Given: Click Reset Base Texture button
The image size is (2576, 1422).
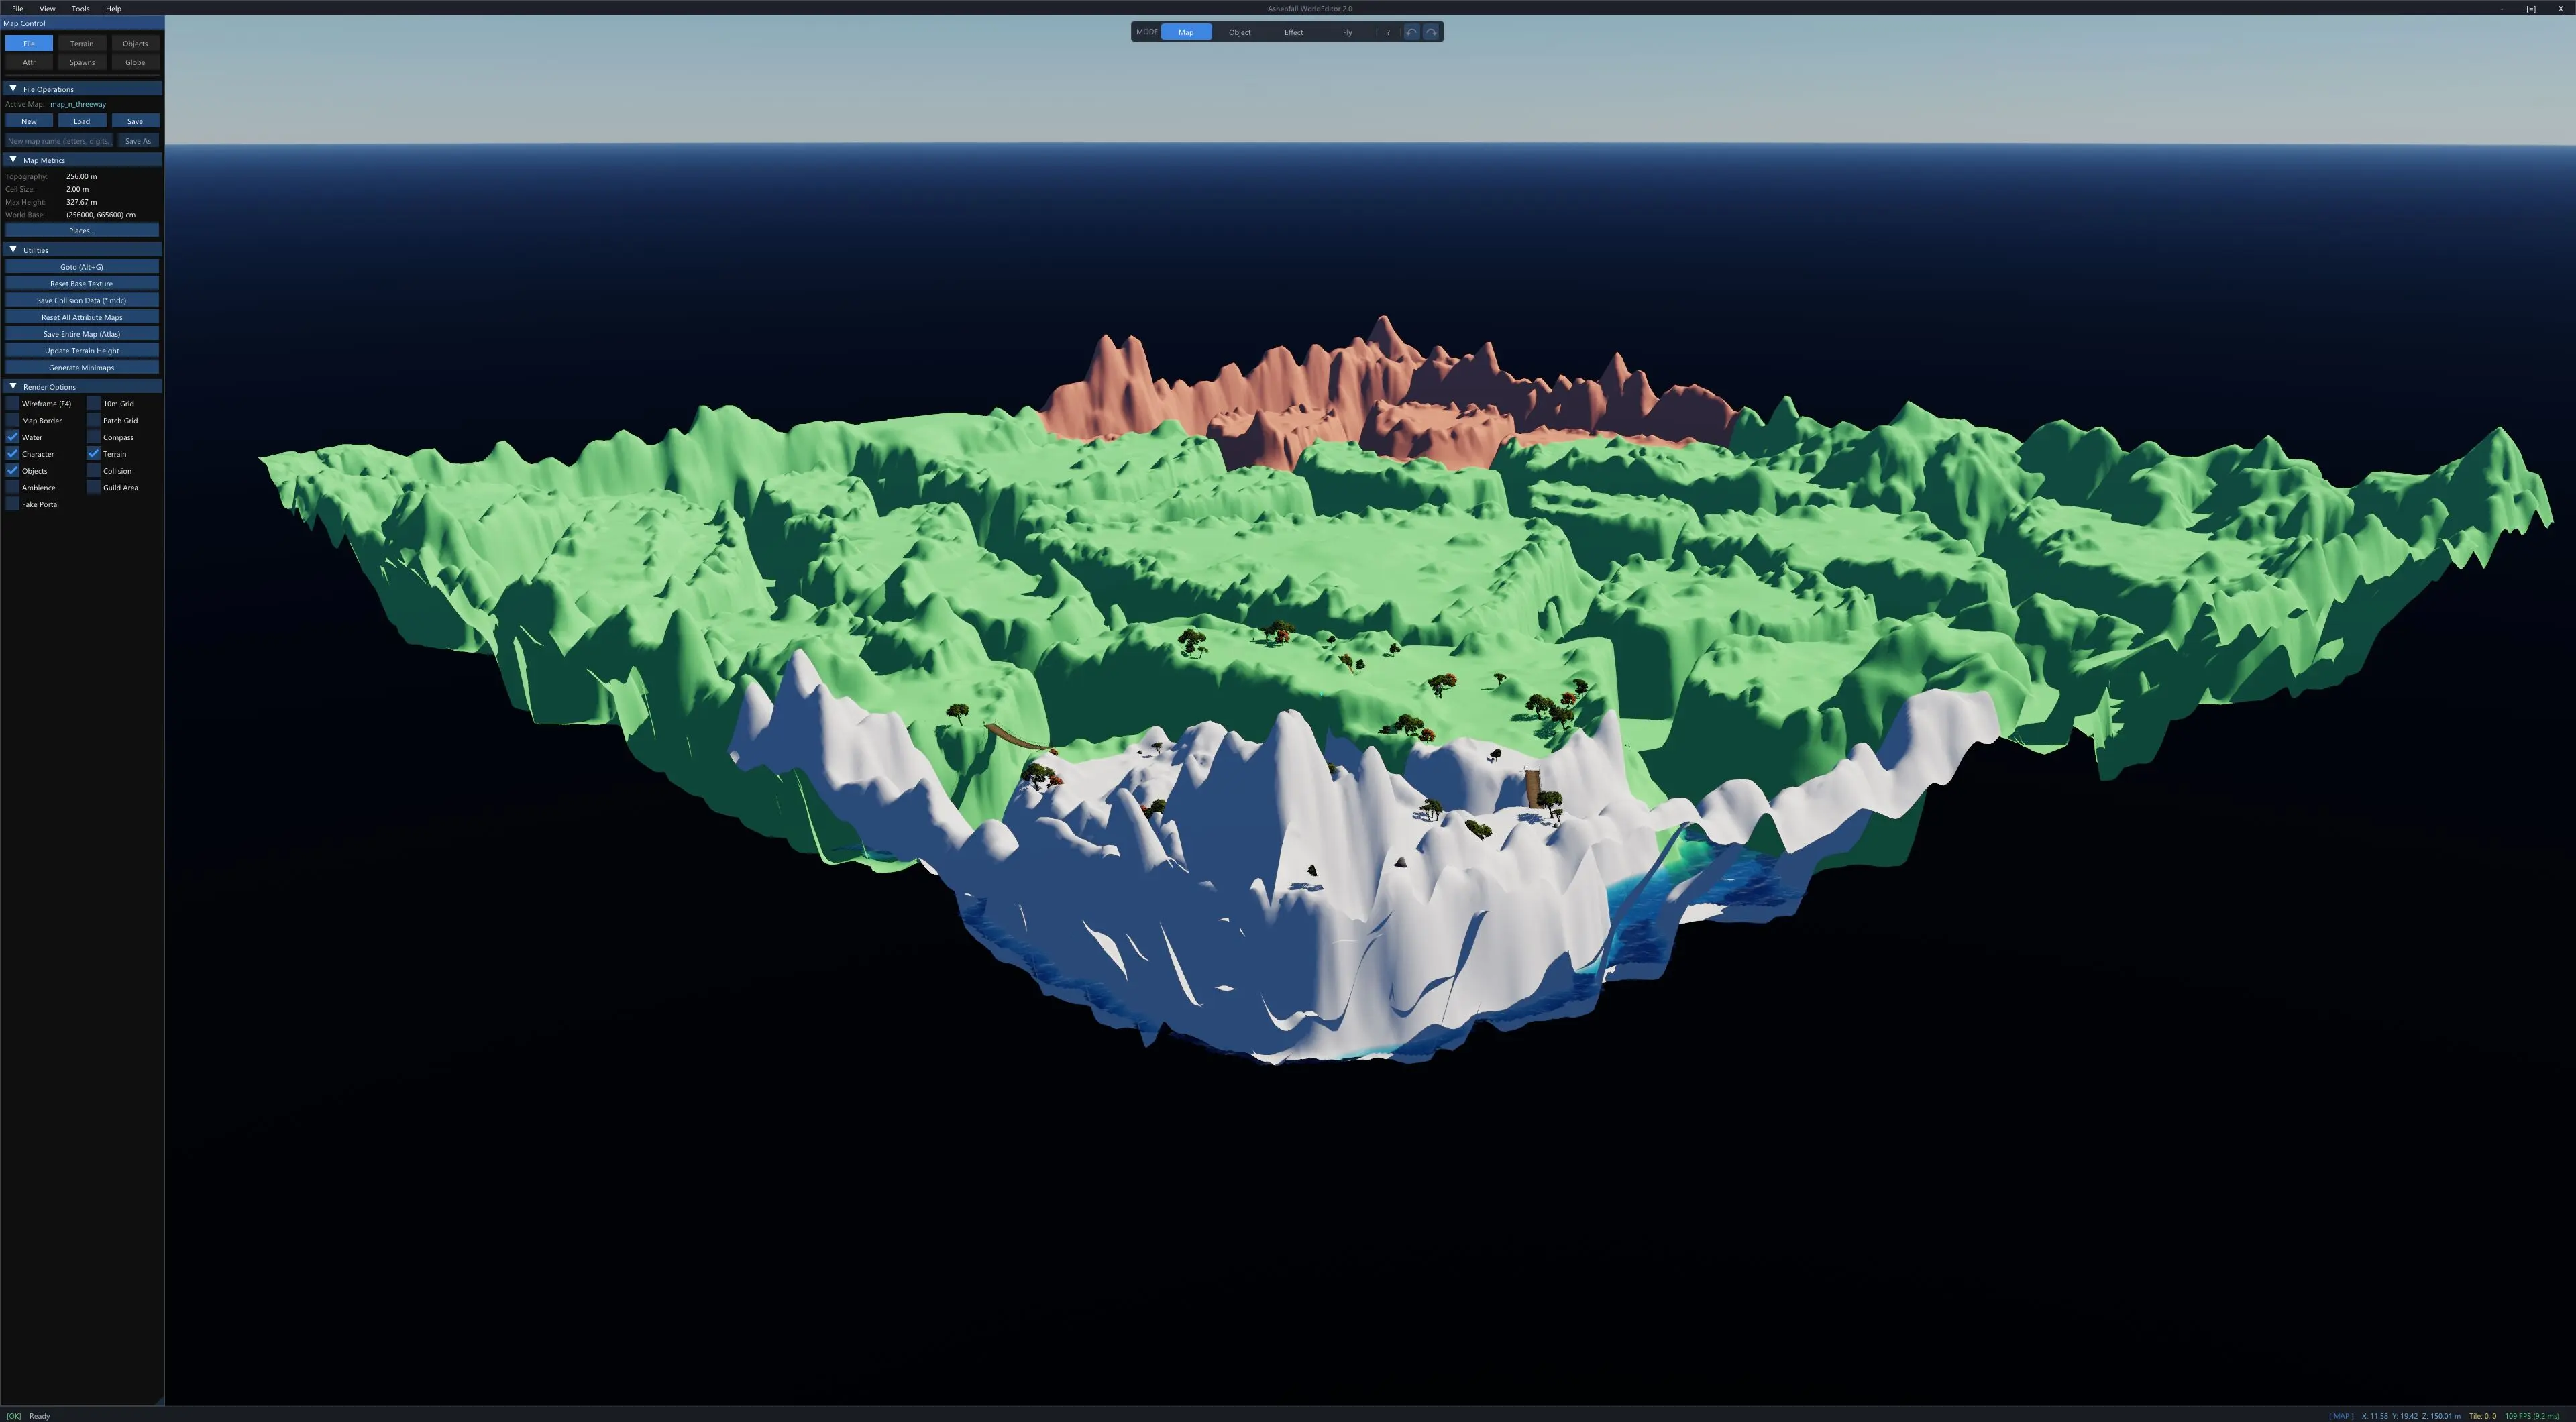Looking at the screenshot, I should (x=82, y=284).
